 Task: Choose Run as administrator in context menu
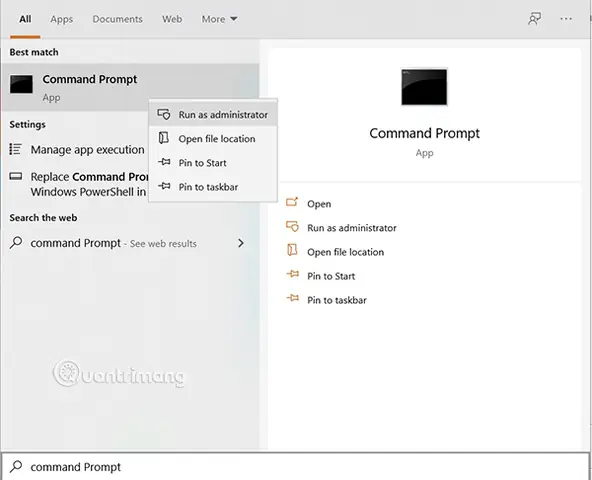coord(213,114)
